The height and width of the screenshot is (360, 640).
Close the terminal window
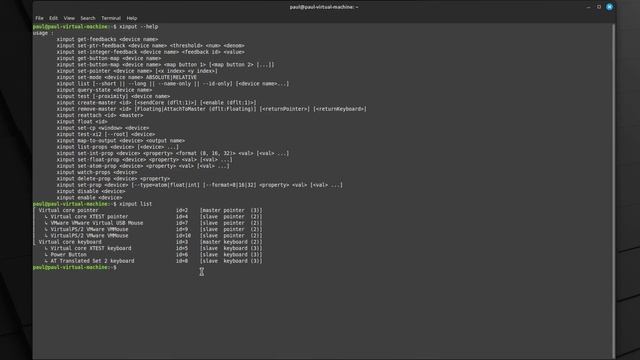click(x=609, y=7)
